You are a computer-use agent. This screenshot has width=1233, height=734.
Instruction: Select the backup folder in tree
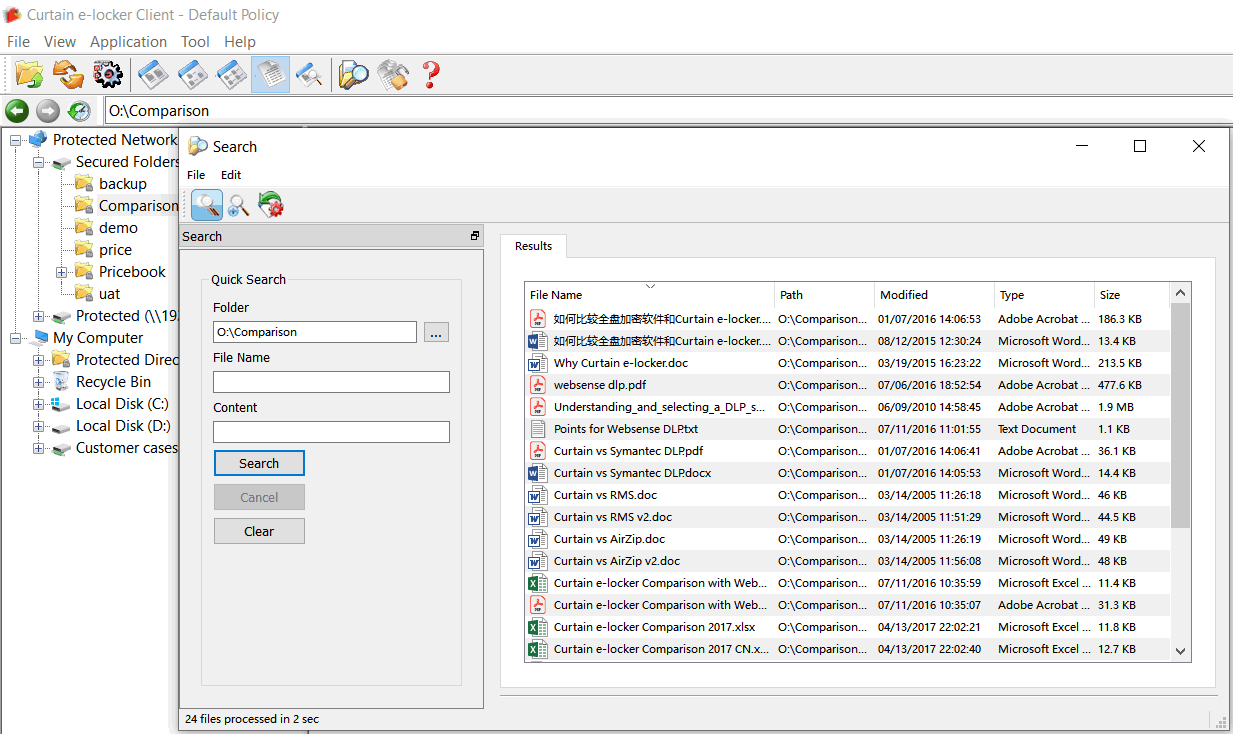click(123, 184)
